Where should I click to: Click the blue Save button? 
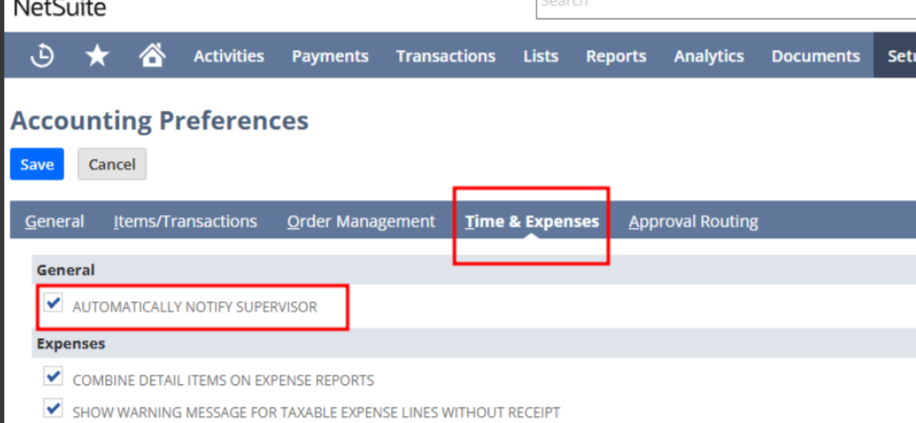click(x=37, y=164)
